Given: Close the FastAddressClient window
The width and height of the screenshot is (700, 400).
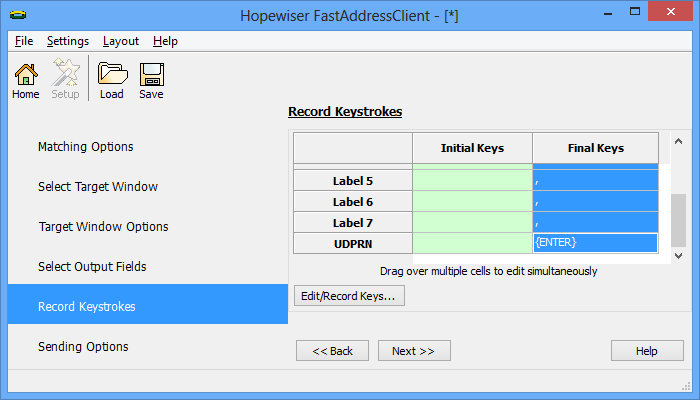Looking at the screenshot, I should 671,12.
